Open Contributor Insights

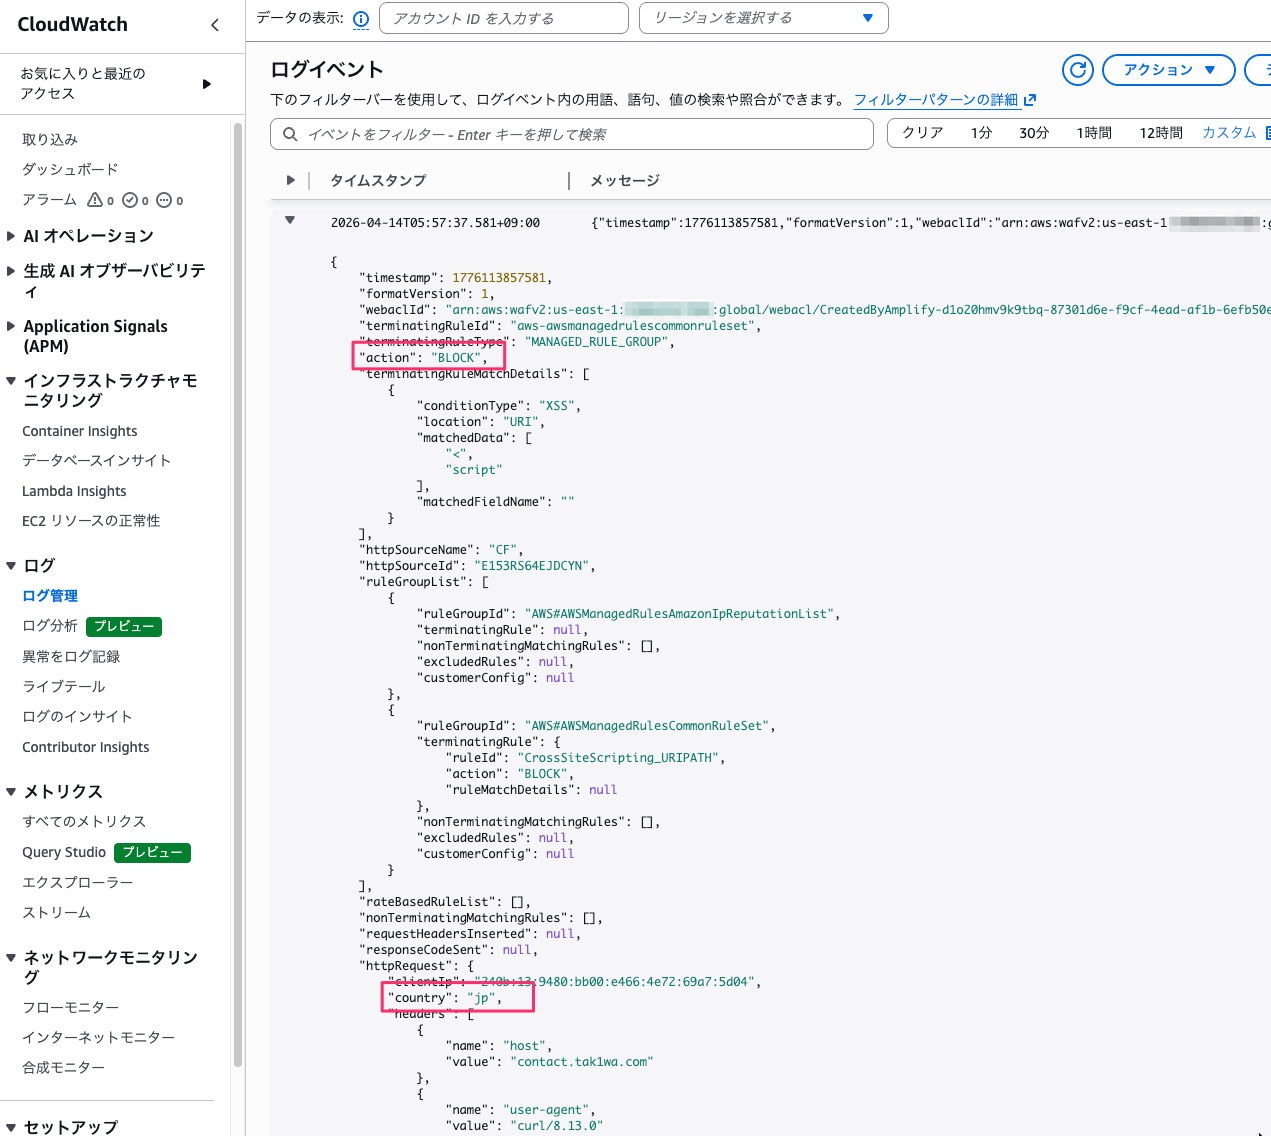[x=86, y=747]
